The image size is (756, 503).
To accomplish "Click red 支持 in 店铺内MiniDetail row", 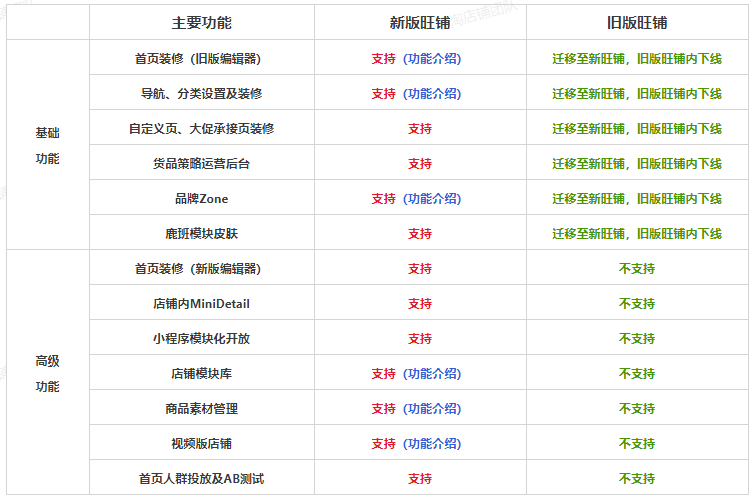I will 420,304.
